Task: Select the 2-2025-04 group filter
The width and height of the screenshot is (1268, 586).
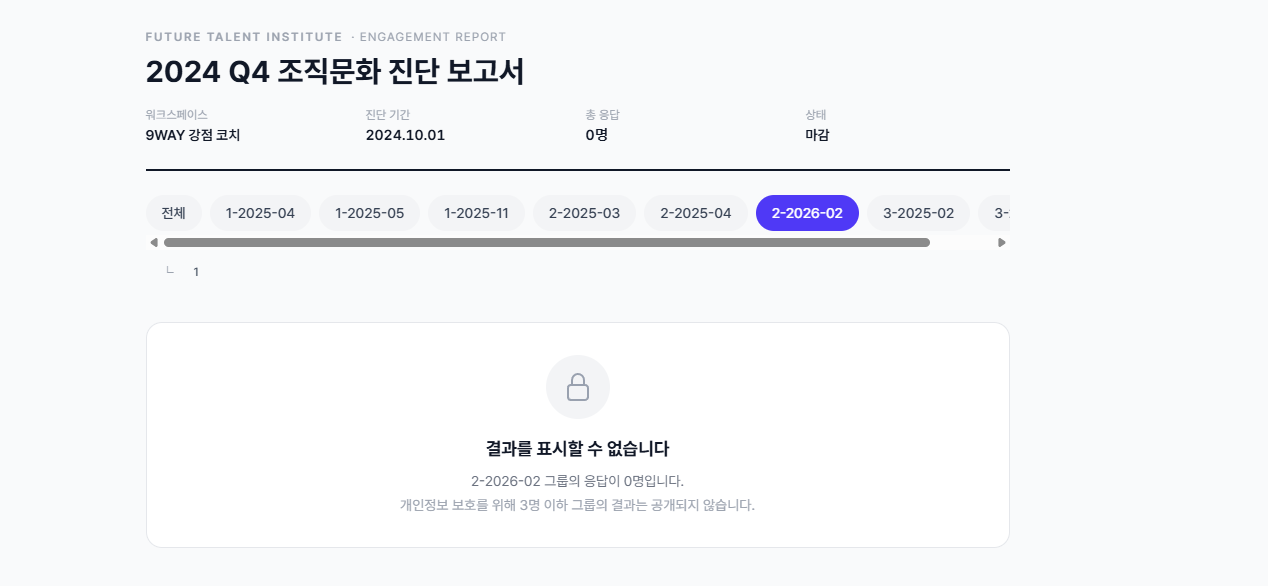Action: pyautogui.click(x=695, y=212)
